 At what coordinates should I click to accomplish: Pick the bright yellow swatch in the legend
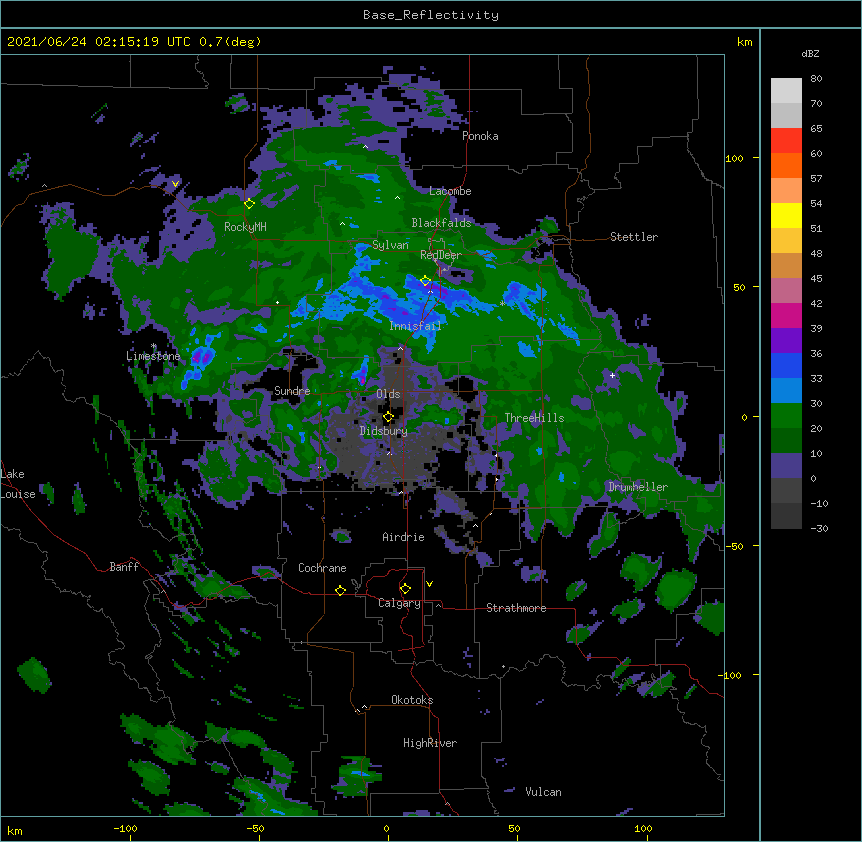pyautogui.click(x=786, y=215)
